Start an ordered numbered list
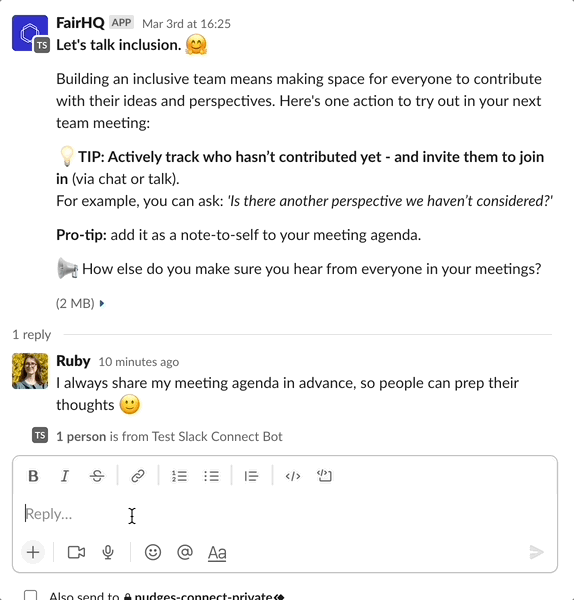Image resolution: width=574 pixels, height=600 pixels. point(179,476)
